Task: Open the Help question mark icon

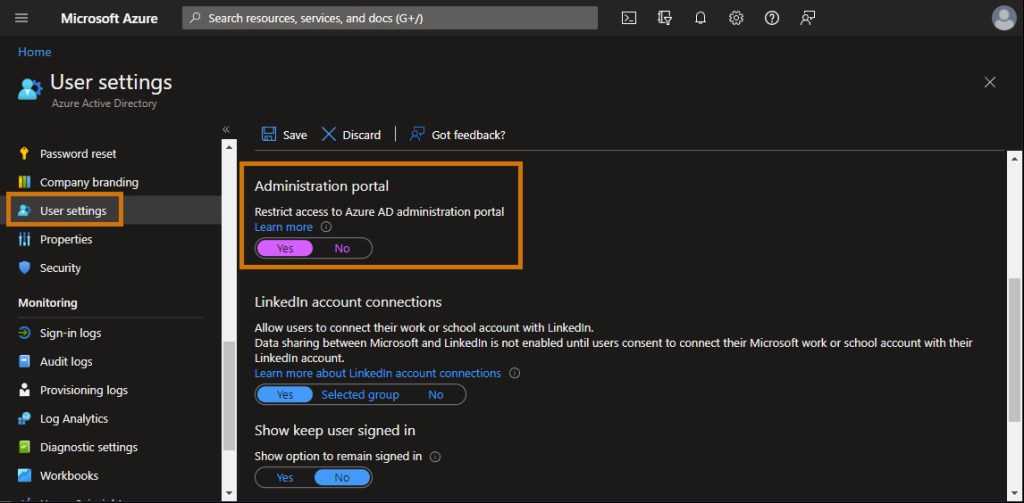Action: (x=772, y=18)
